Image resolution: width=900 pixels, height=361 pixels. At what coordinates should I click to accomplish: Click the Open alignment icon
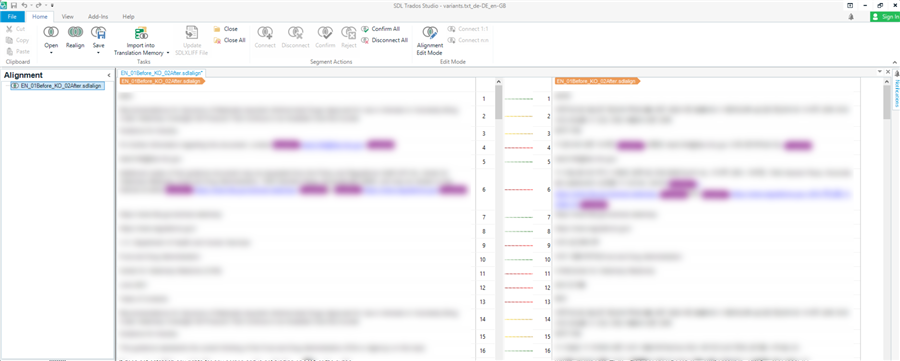point(51,33)
